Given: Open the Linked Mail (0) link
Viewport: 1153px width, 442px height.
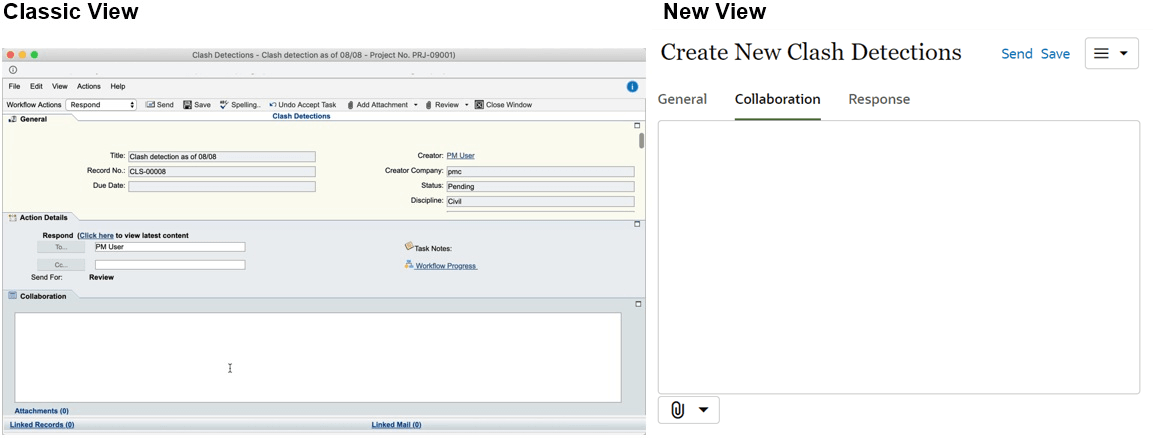Looking at the screenshot, I should [x=396, y=425].
